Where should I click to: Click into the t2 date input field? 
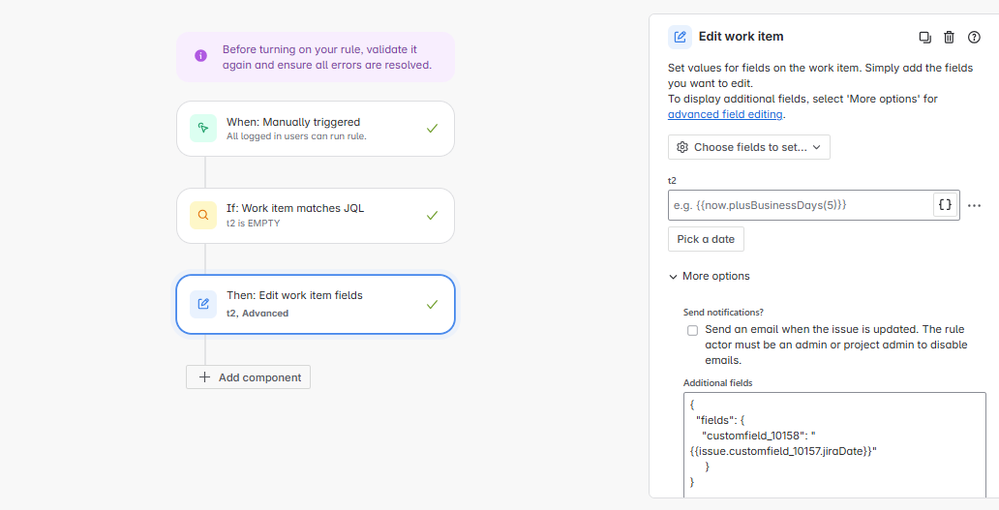pos(801,205)
